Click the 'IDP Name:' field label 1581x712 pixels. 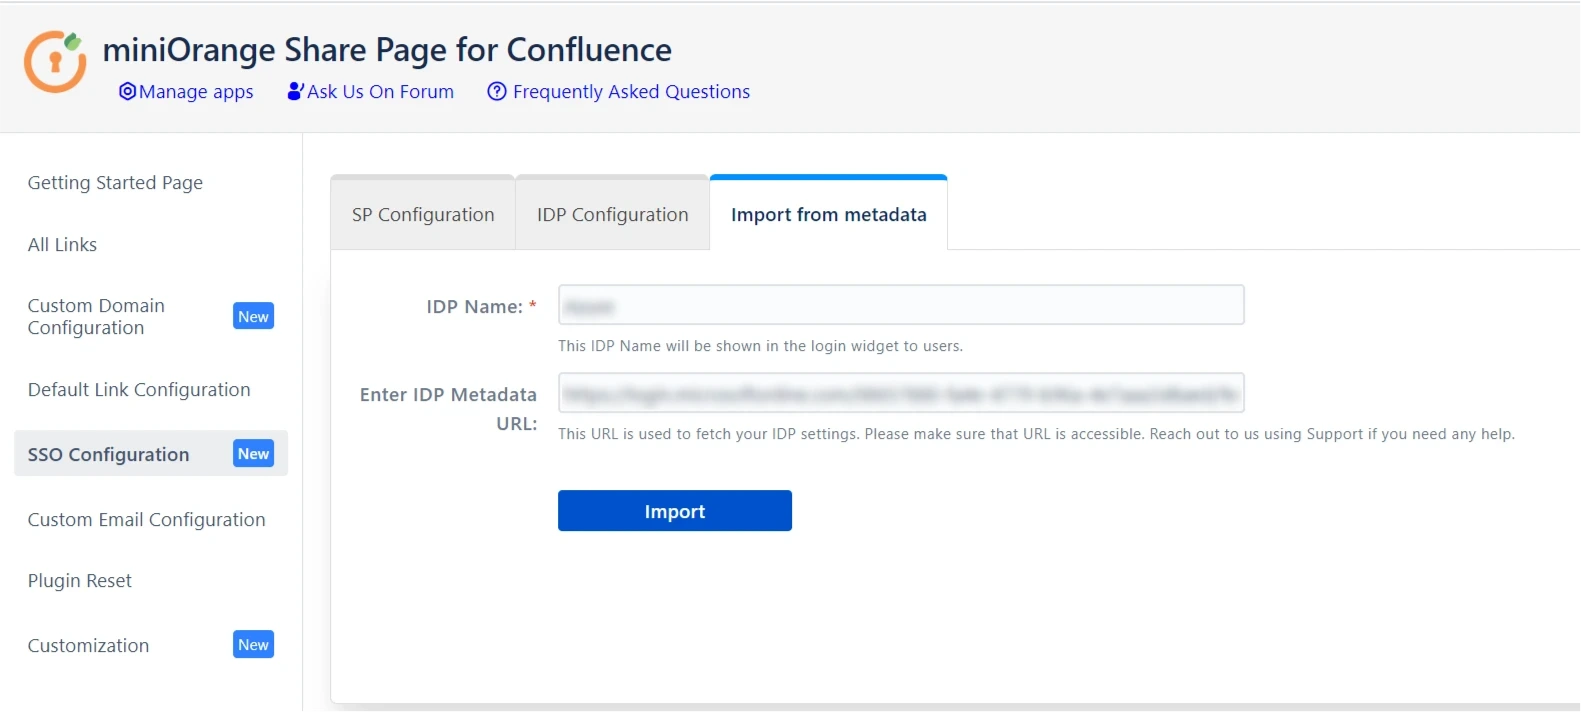pyautogui.click(x=481, y=307)
